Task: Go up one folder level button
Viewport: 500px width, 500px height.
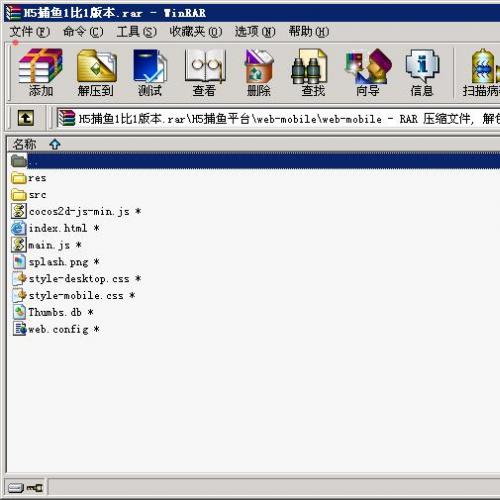Action: click(x=26, y=118)
